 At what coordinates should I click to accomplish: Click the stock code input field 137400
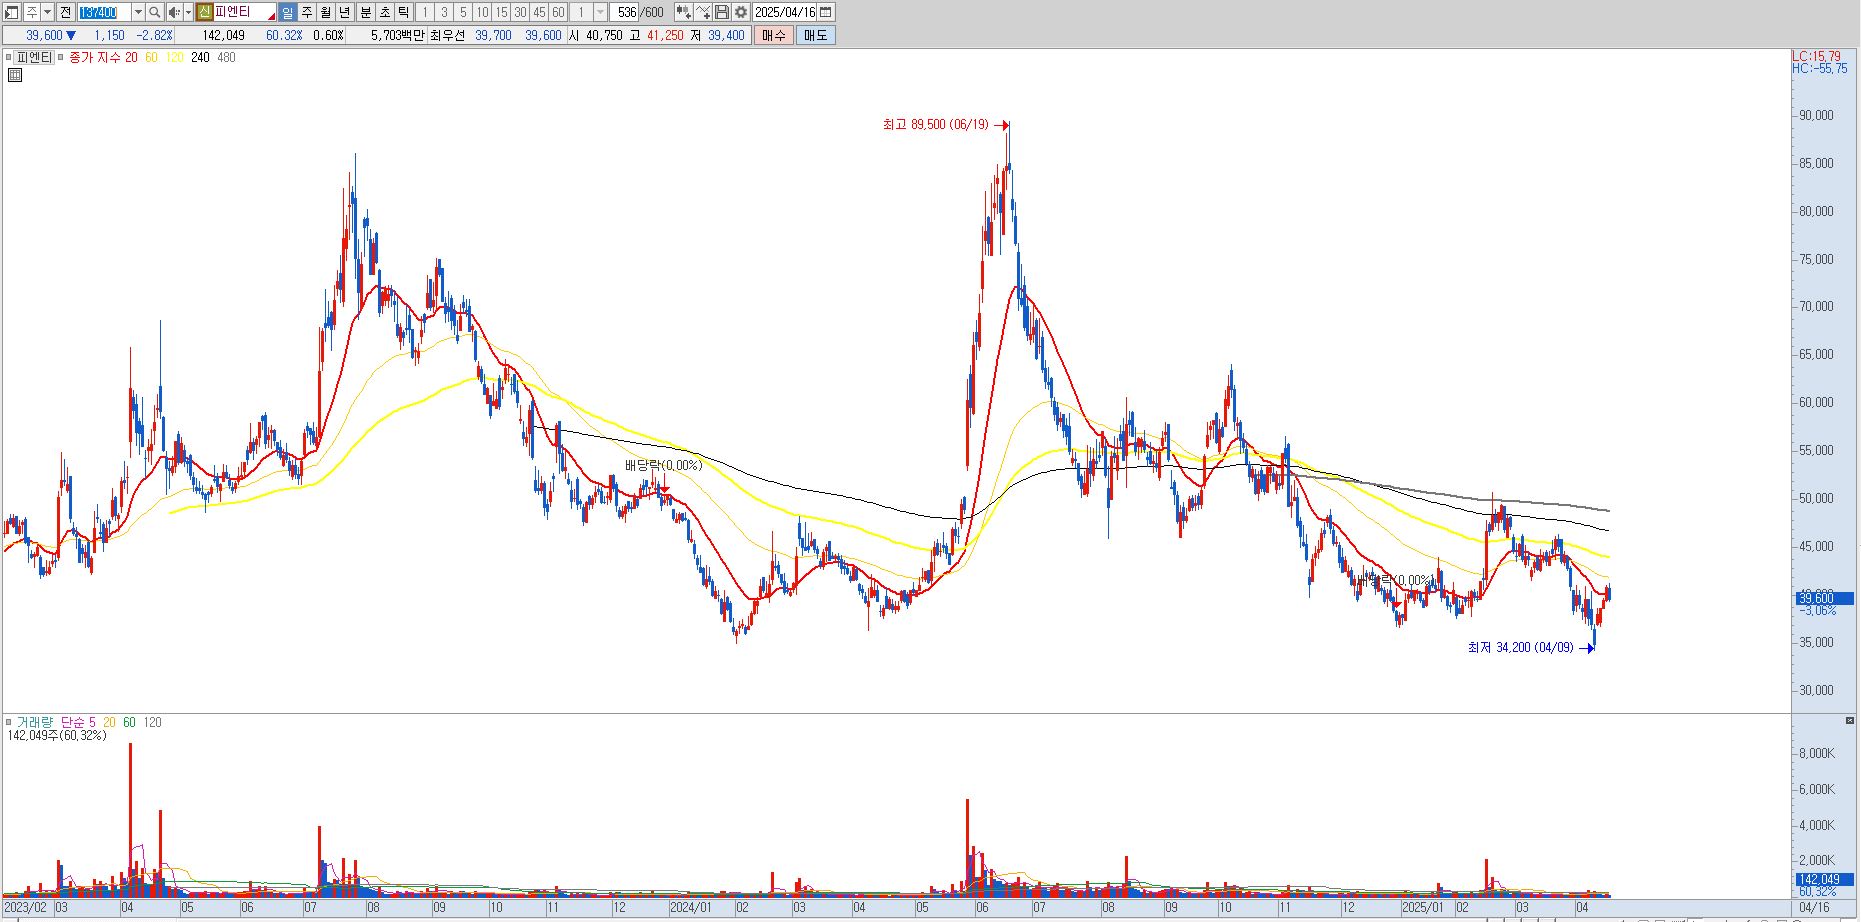coord(104,12)
